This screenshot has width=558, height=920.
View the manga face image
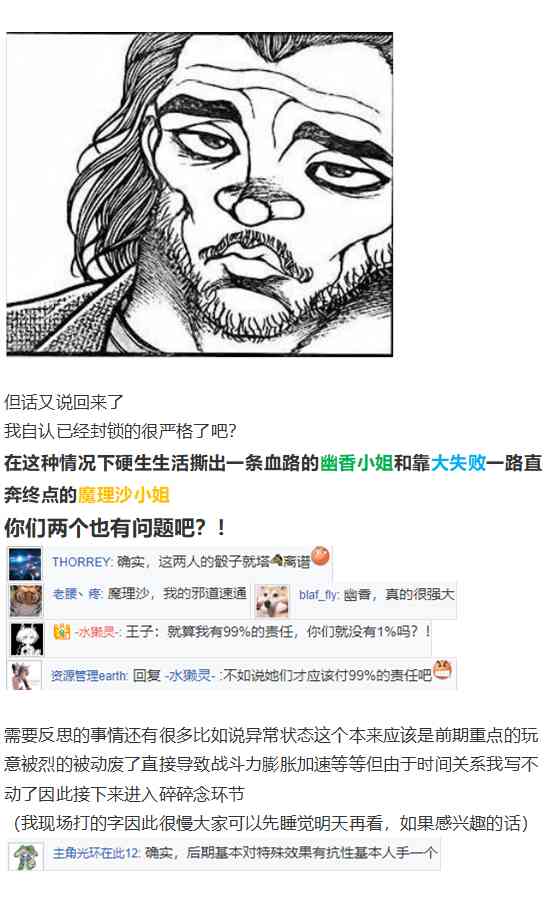[x=199, y=194]
